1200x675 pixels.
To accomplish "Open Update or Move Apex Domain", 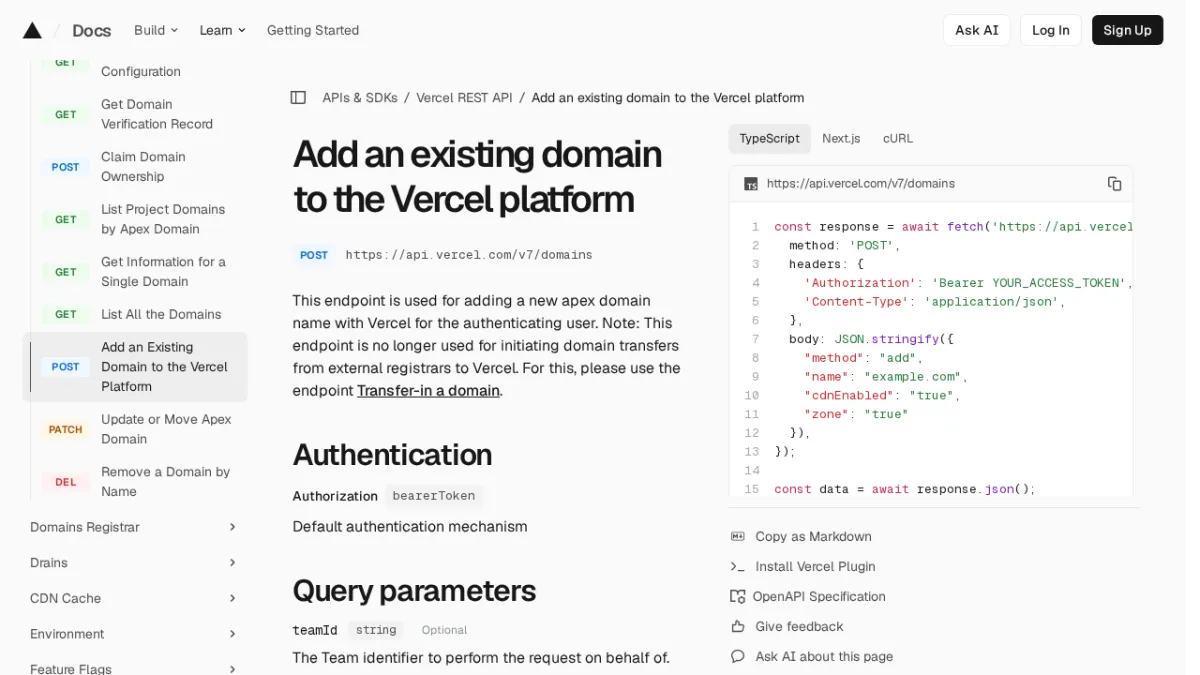I will click(166, 429).
